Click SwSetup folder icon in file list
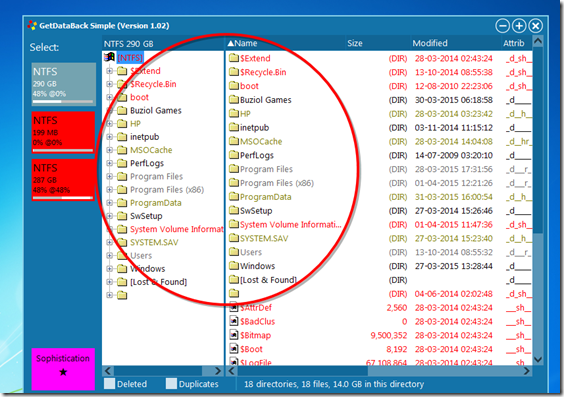Viewport: 564px width, 397px height. click(234, 210)
